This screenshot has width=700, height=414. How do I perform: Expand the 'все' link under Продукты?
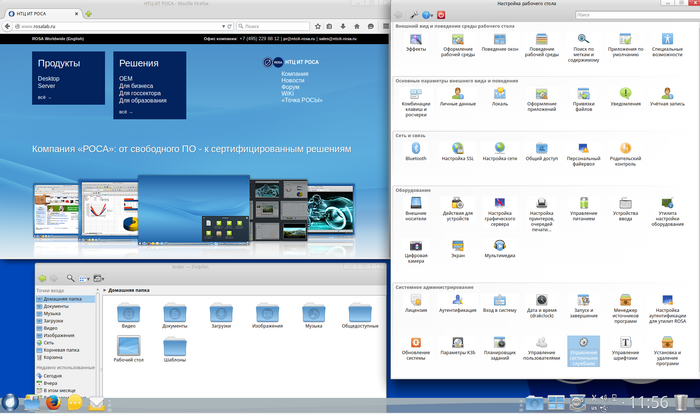[x=44, y=97]
